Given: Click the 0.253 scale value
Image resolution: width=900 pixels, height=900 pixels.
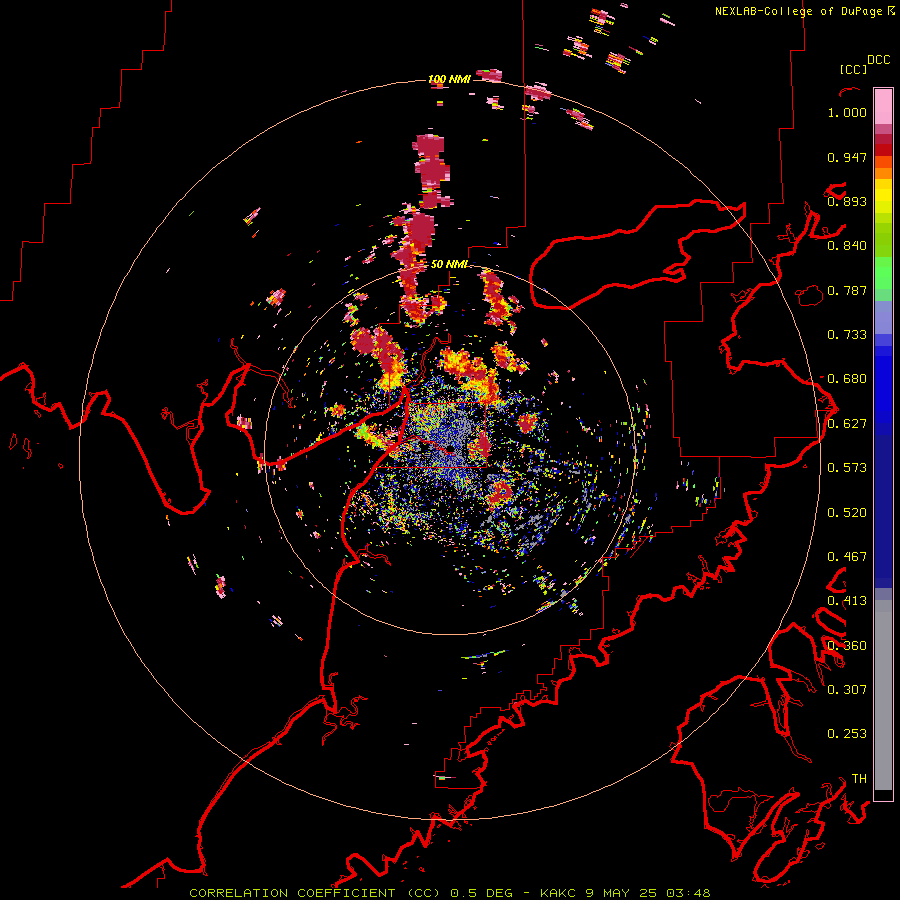Looking at the screenshot, I should pyautogui.click(x=847, y=734).
